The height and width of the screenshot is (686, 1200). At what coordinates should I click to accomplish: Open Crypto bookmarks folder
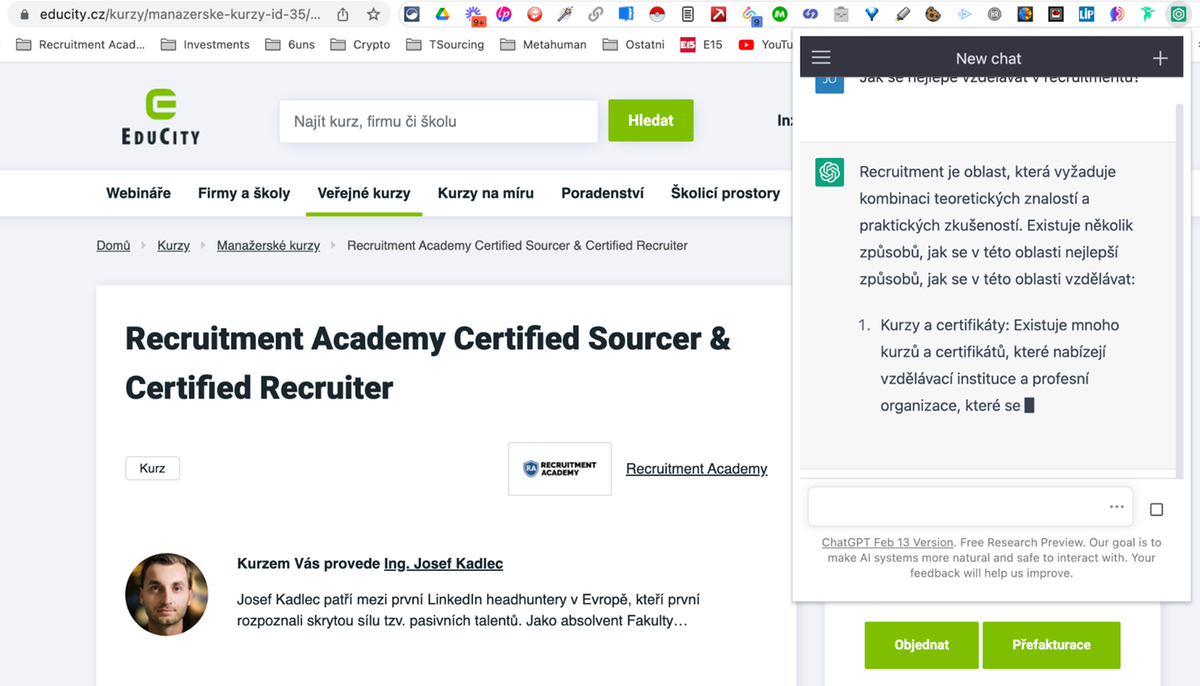click(360, 44)
